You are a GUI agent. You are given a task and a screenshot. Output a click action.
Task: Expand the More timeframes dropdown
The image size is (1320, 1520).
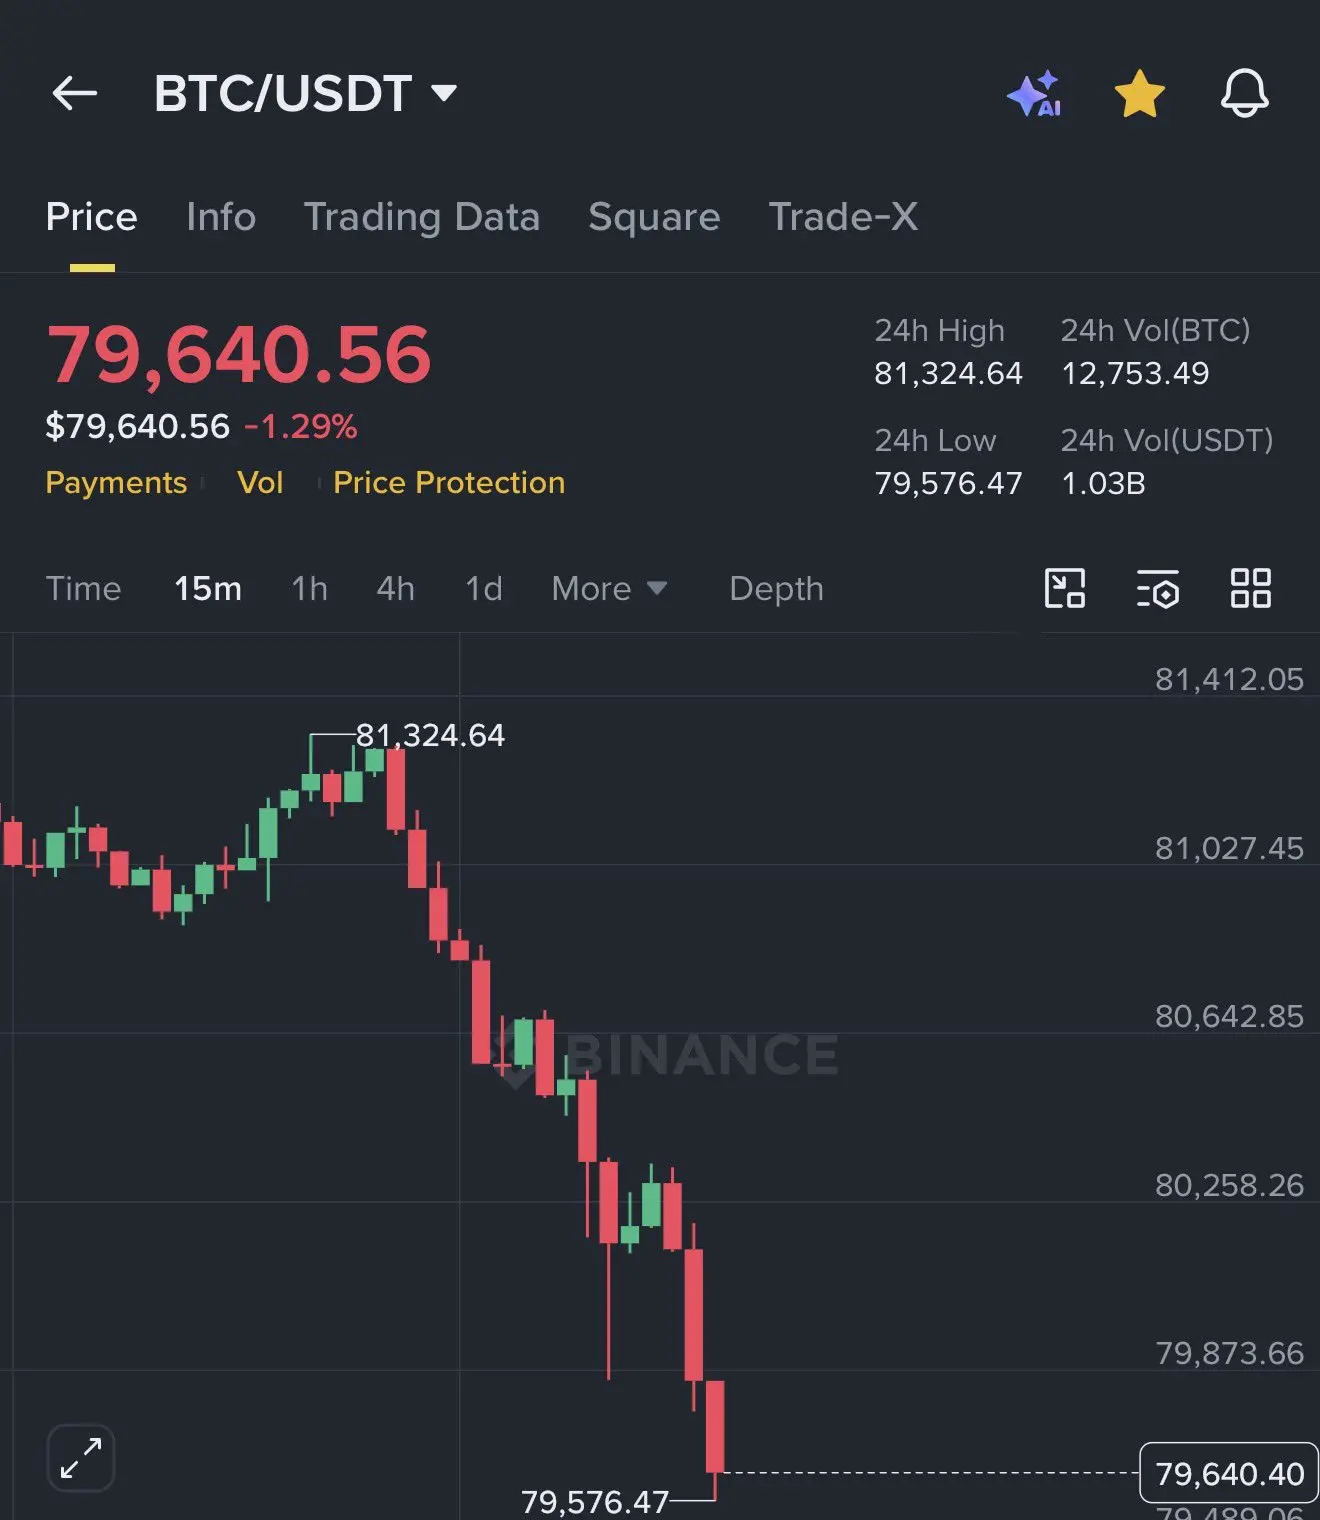pyautogui.click(x=609, y=588)
